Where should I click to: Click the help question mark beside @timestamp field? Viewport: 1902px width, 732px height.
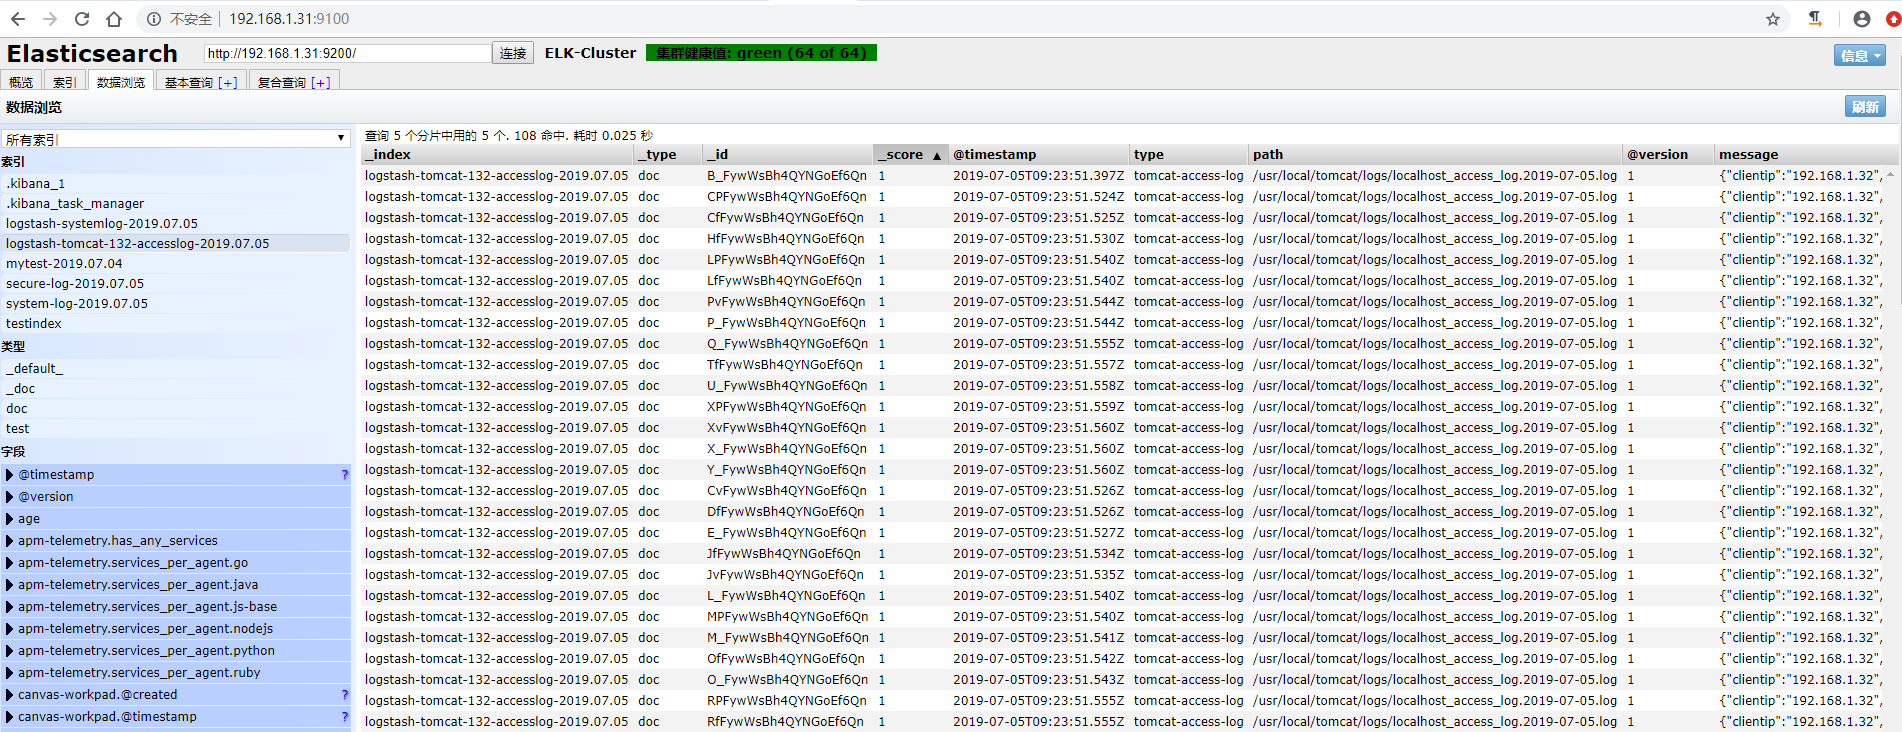(345, 475)
